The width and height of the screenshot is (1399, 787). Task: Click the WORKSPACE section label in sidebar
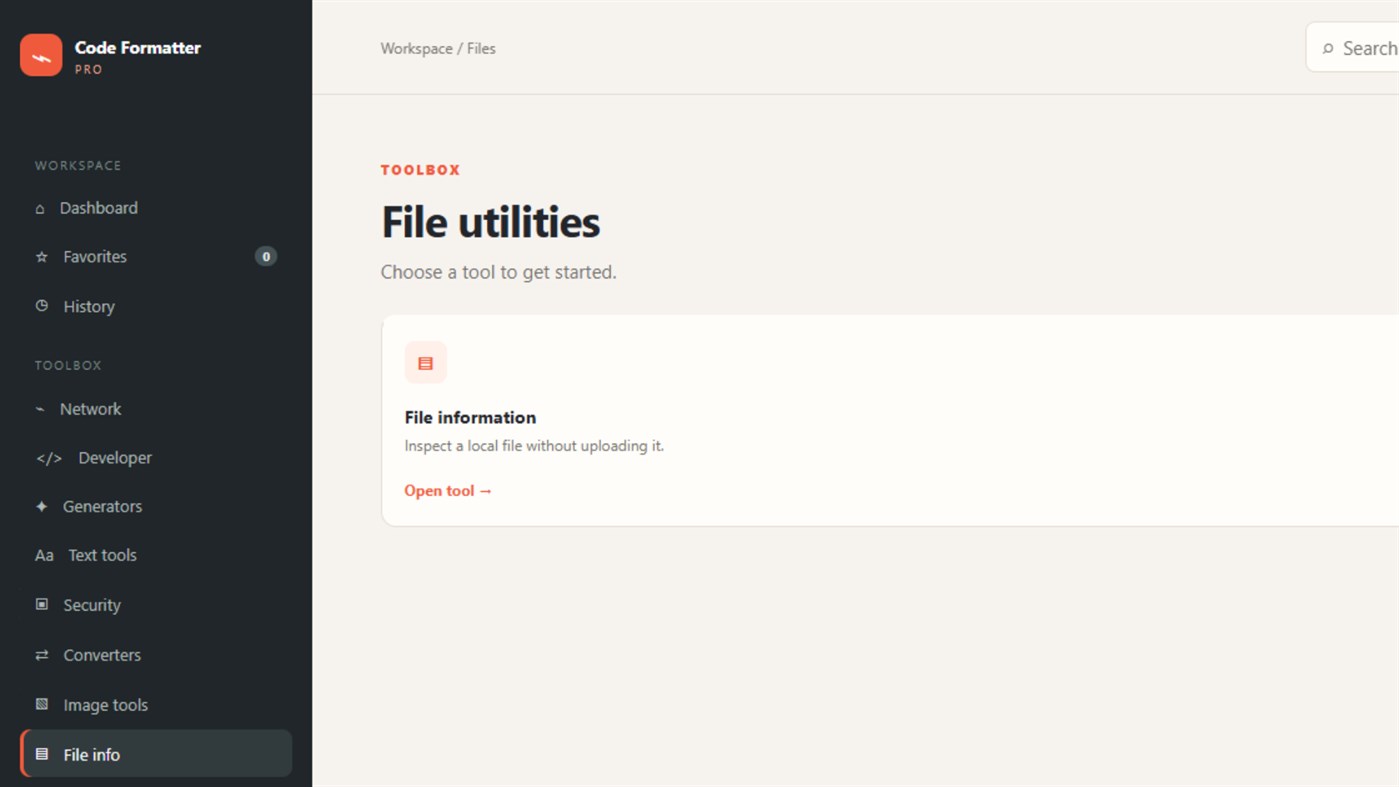tap(78, 166)
